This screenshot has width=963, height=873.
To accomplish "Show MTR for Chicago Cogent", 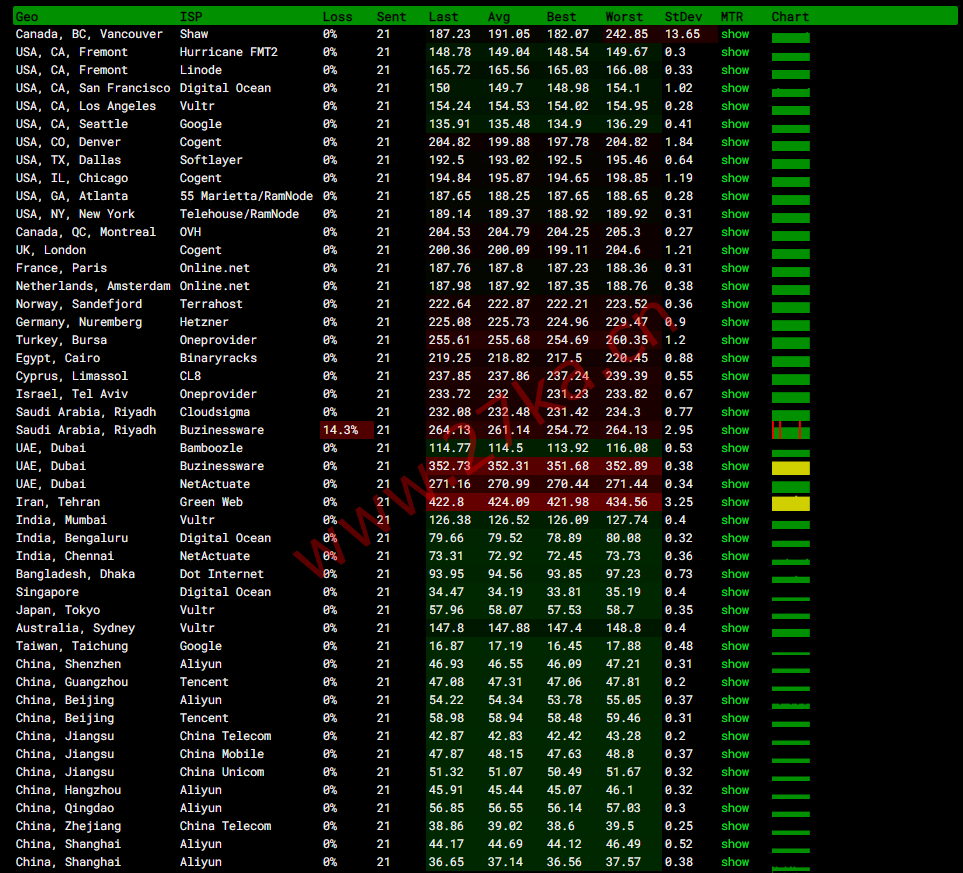I will [735, 178].
